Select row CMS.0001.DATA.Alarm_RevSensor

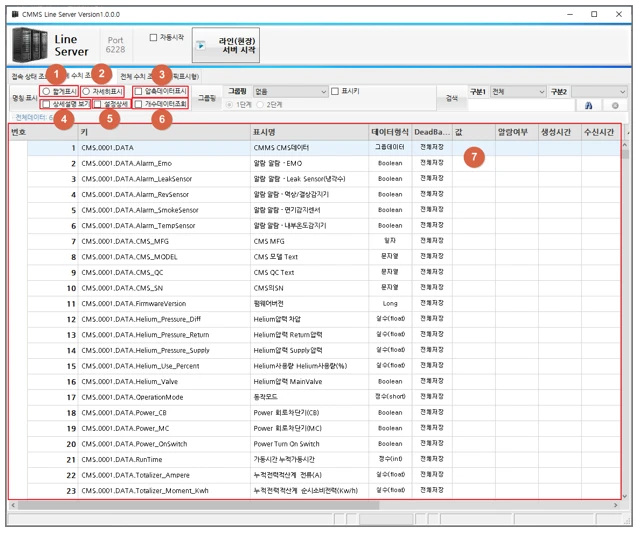tap(324, 194)
